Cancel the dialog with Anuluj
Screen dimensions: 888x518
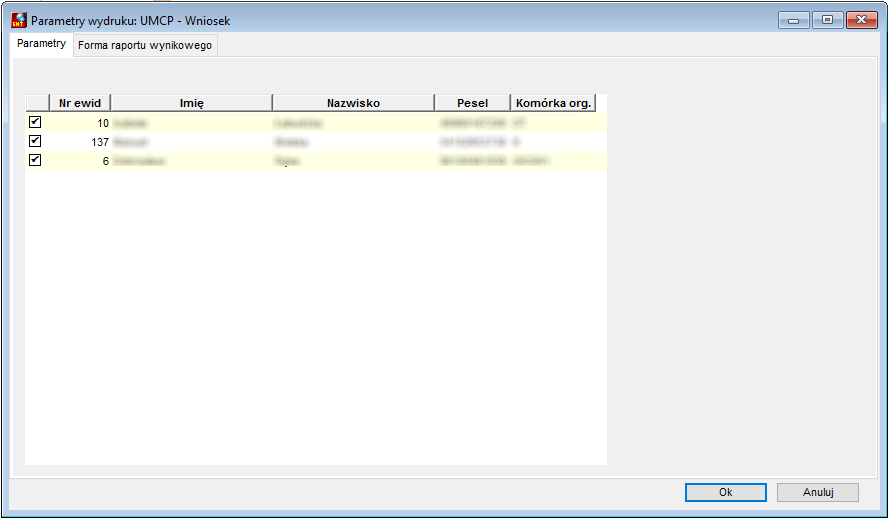[x=818, y=492]
